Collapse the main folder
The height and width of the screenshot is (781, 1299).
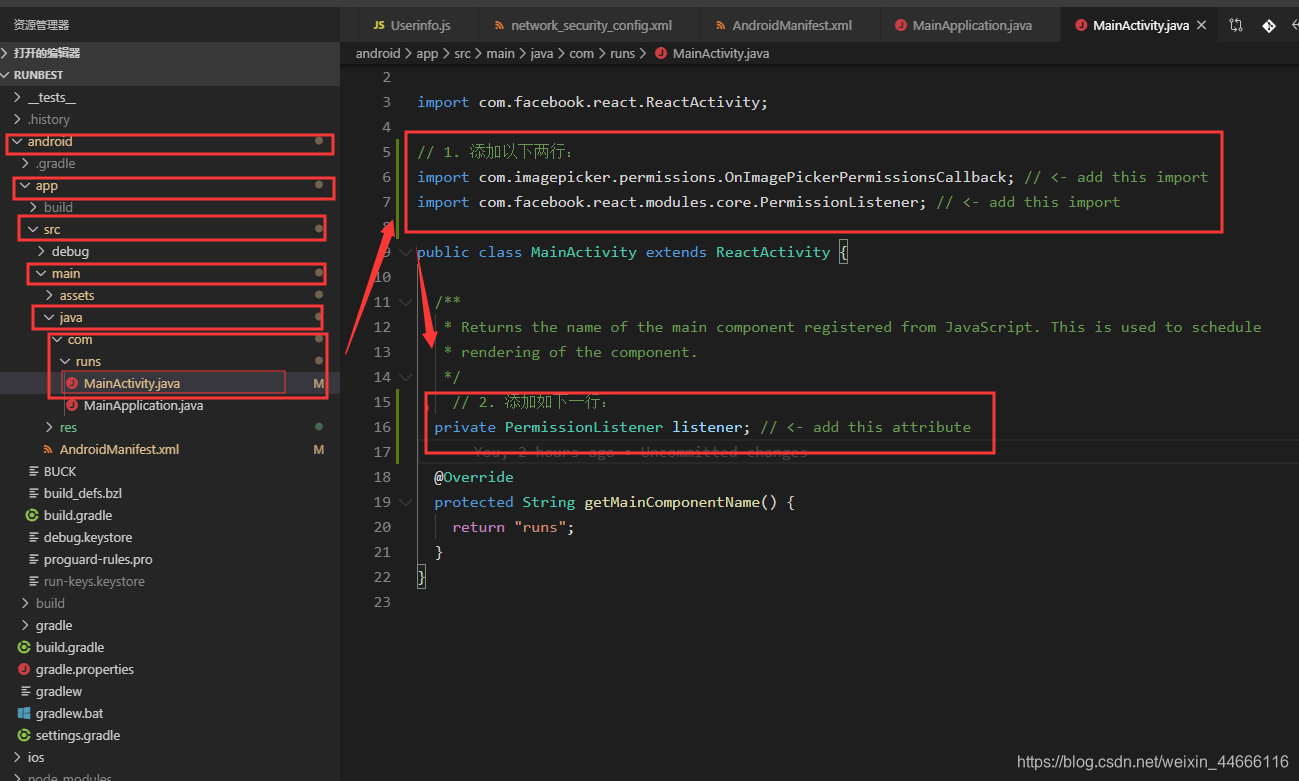pyautogui.click(x=170, y=273)
